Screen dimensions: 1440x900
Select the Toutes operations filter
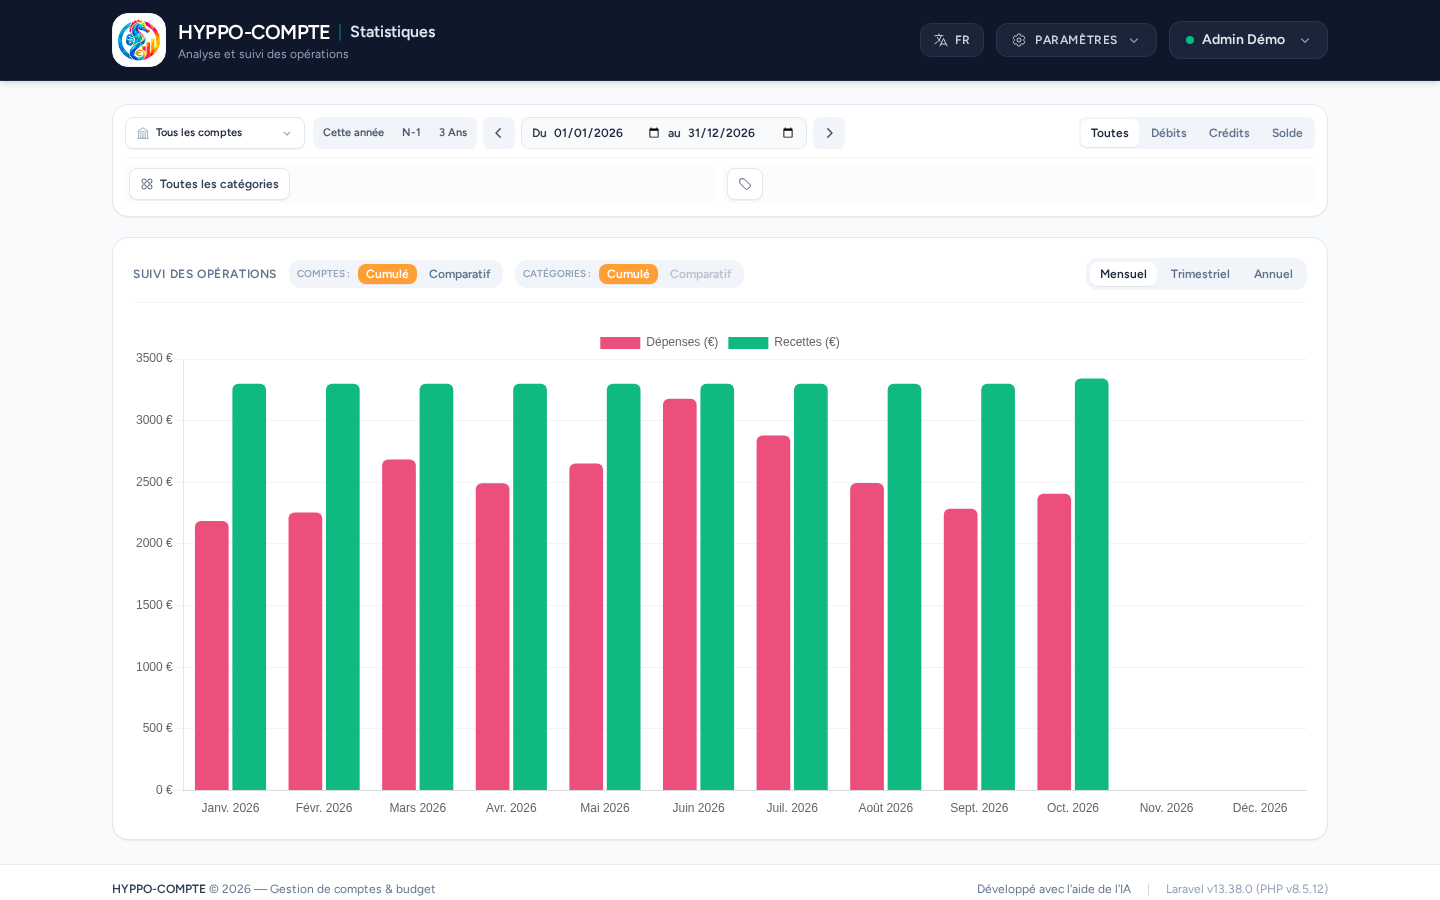pyautogui.click(x=1110, y=133)
